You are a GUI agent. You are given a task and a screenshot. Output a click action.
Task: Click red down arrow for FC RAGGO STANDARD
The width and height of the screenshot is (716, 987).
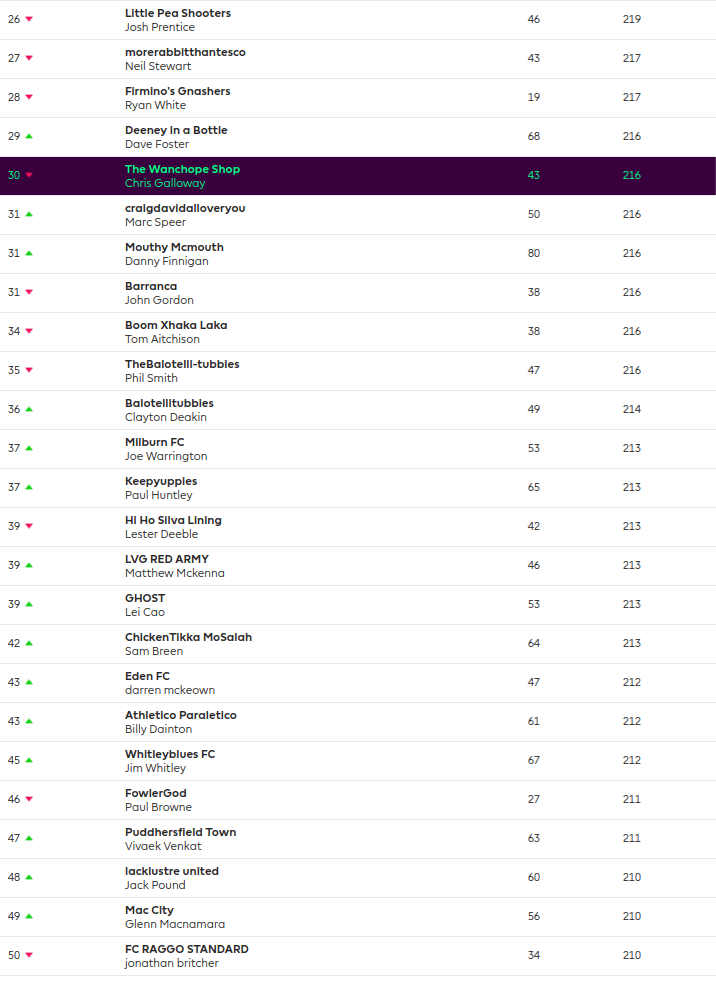pyautogui.click(x=29, y=956)
